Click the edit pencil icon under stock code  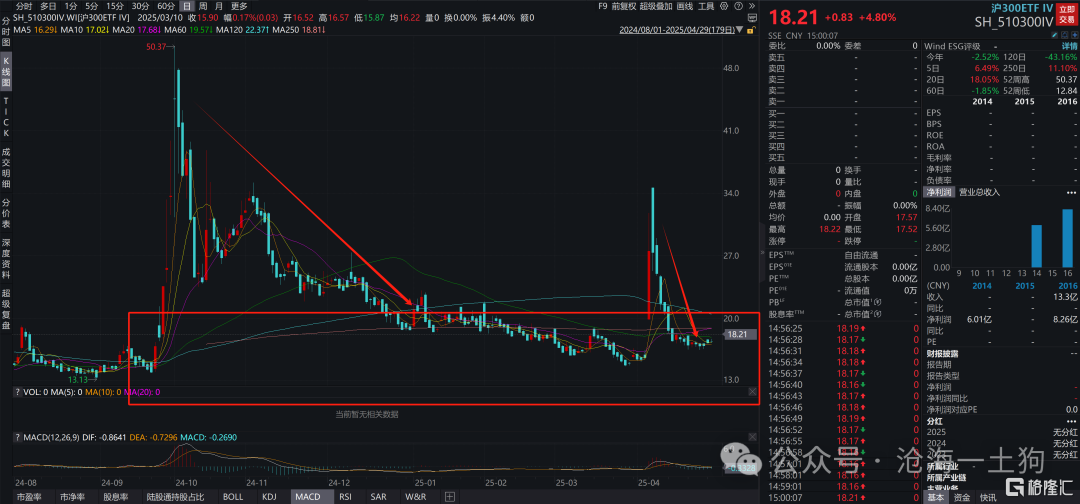pos(1055,35)
